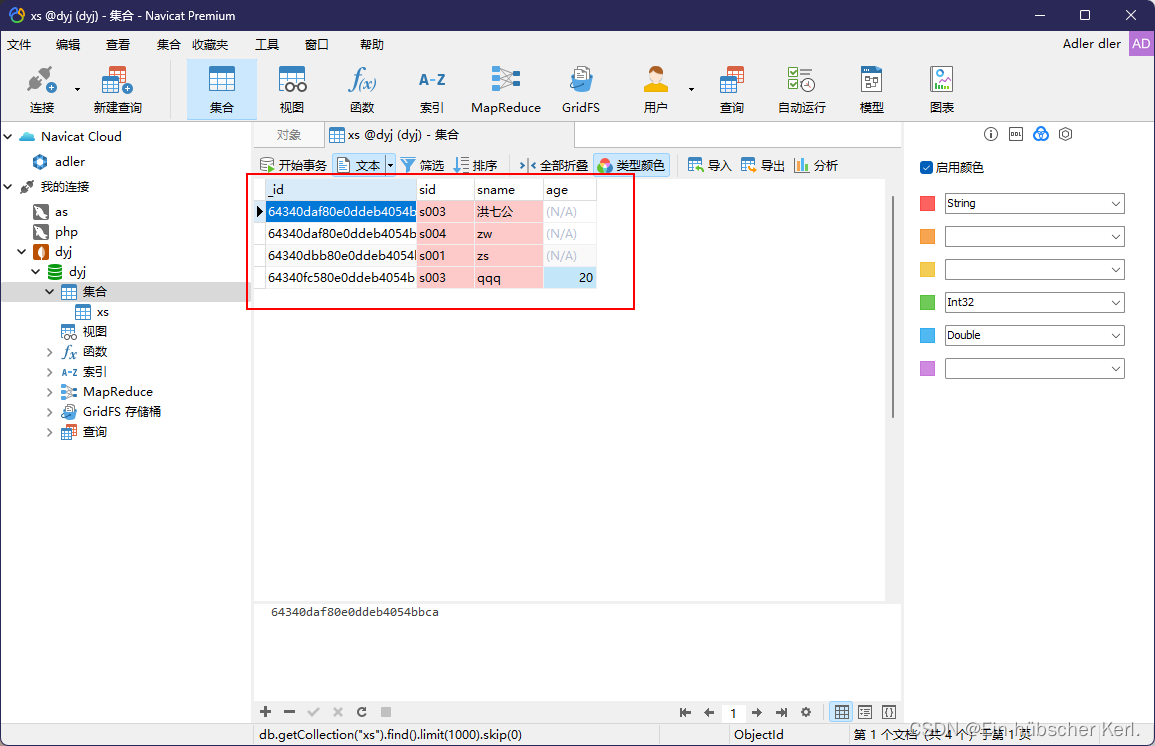This screenshot has width=1155, height=746.
Task: Go to the last page
Action: pos(781,712)
